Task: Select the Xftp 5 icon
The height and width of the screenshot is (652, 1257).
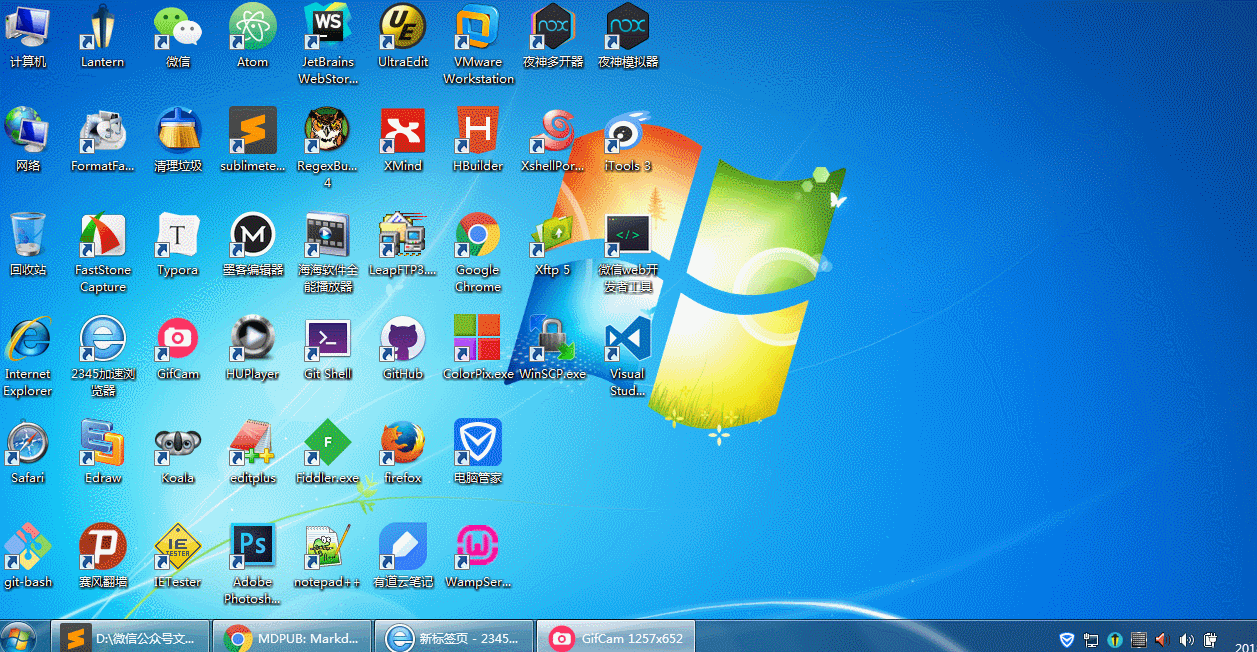Action: (x=553, y=244)
